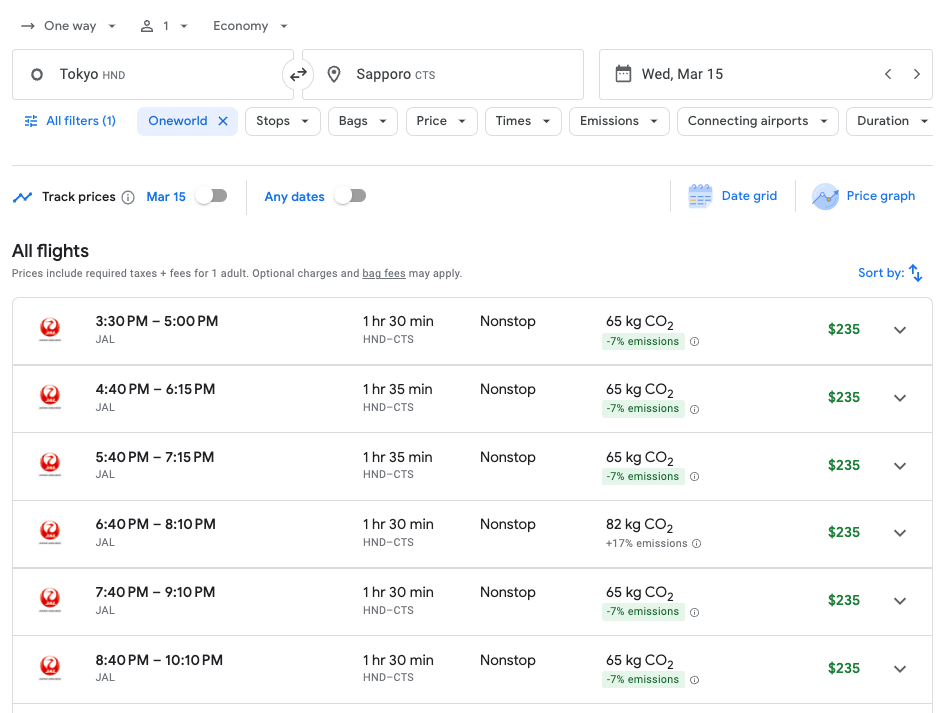The width and height of the screenshot is (942, 713).
Task: Click the Sort by icon
Action: click(x=917, y=272)
